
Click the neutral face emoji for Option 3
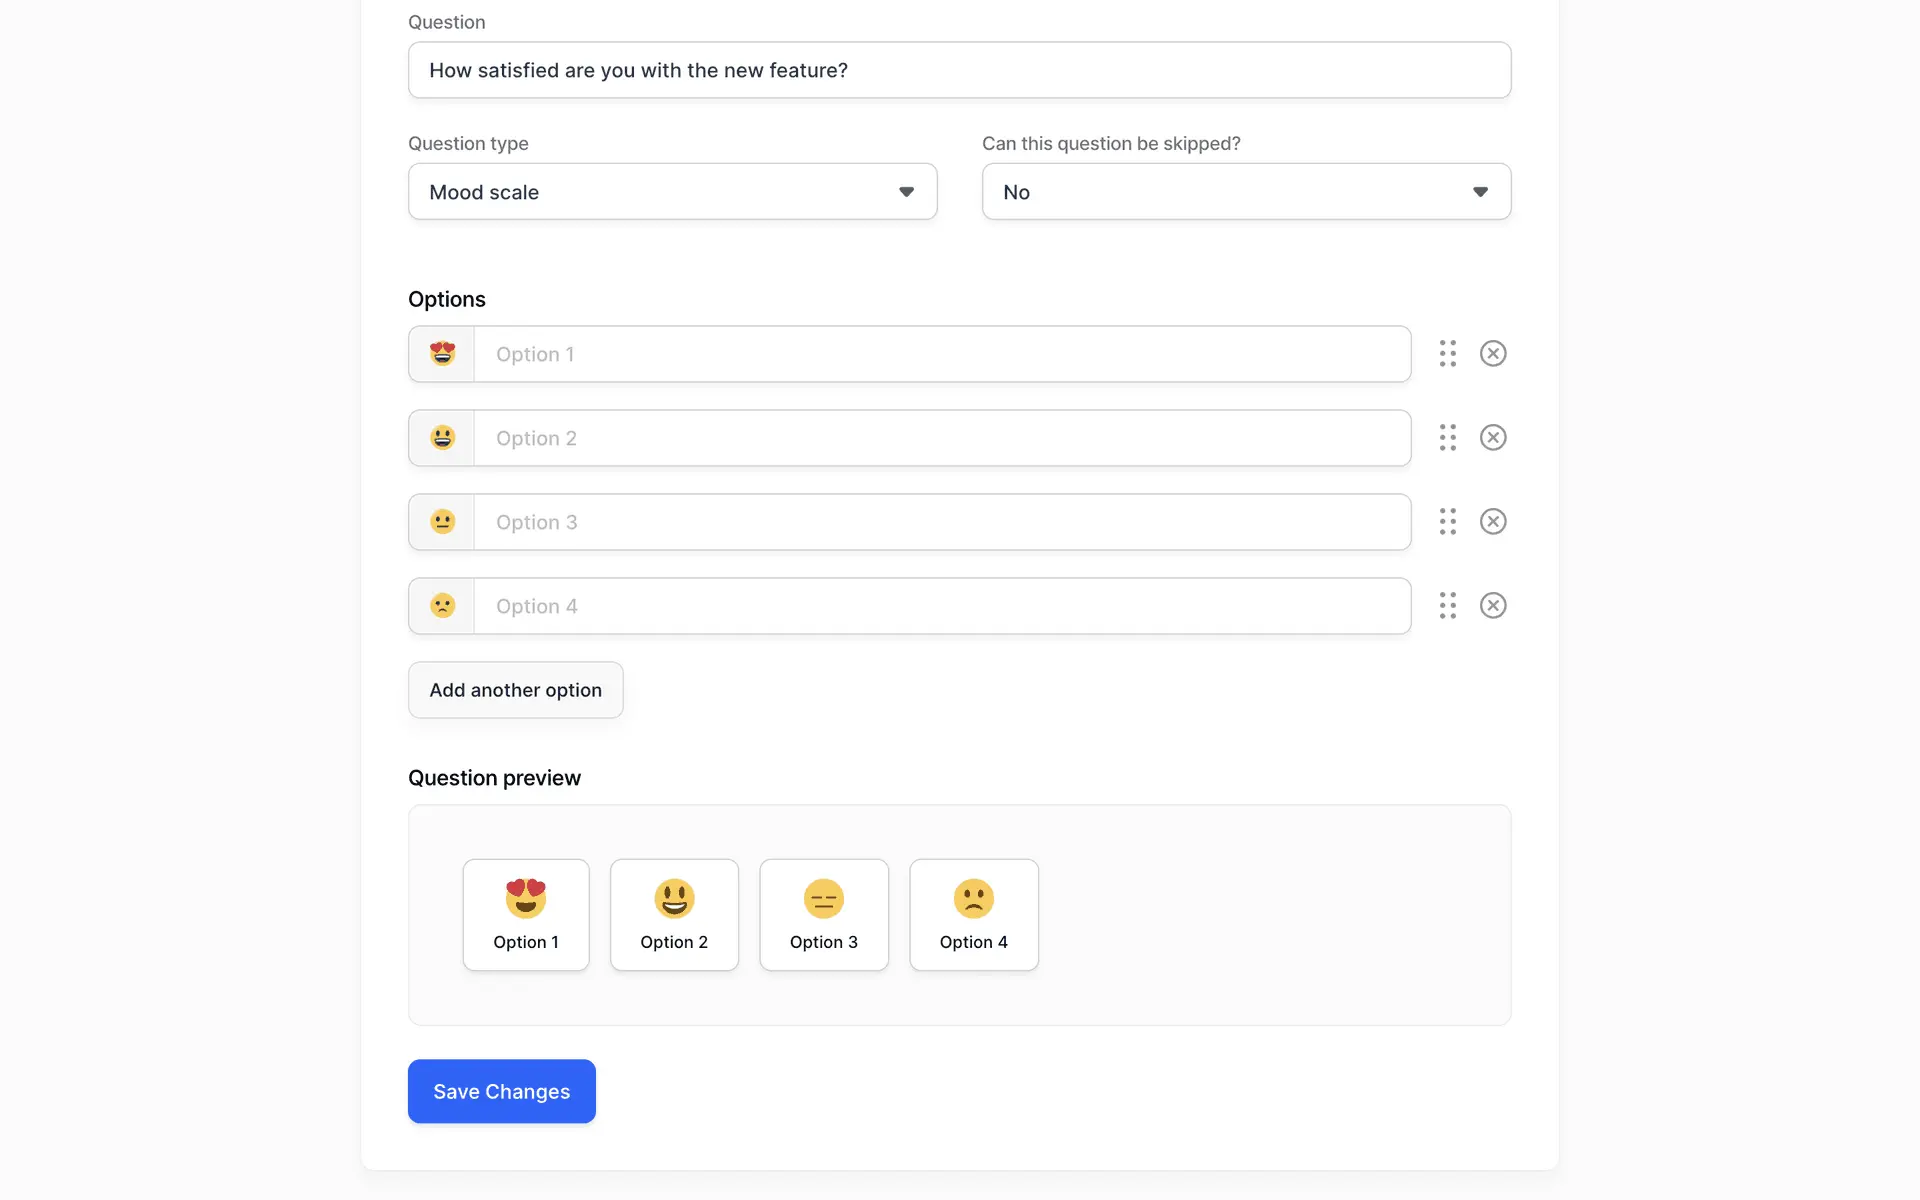(x=442, y=522)
